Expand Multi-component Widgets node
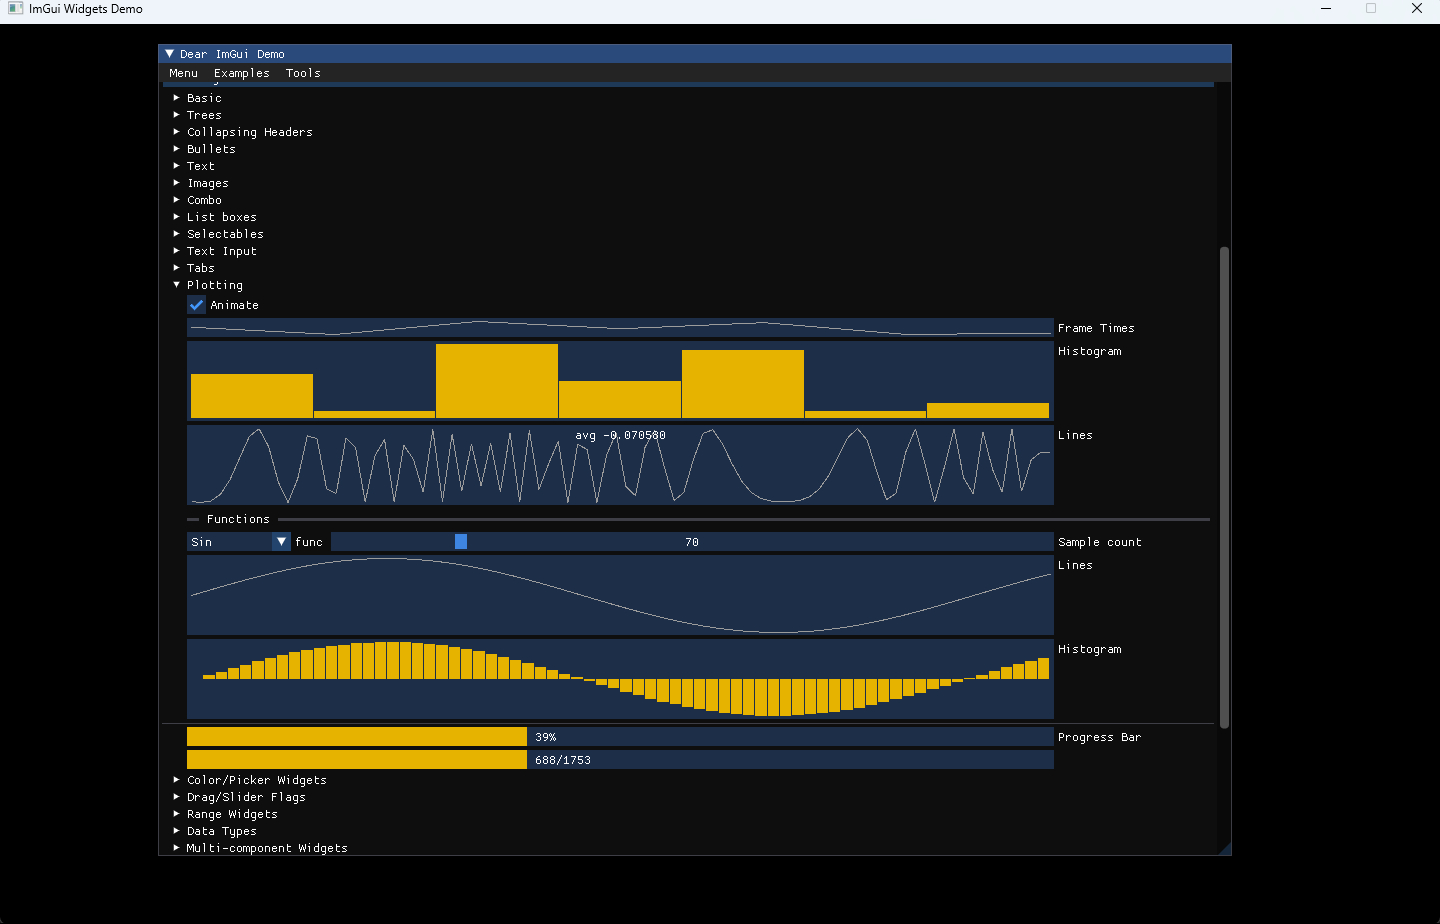1440x924 pixels. tap(177, 848)
